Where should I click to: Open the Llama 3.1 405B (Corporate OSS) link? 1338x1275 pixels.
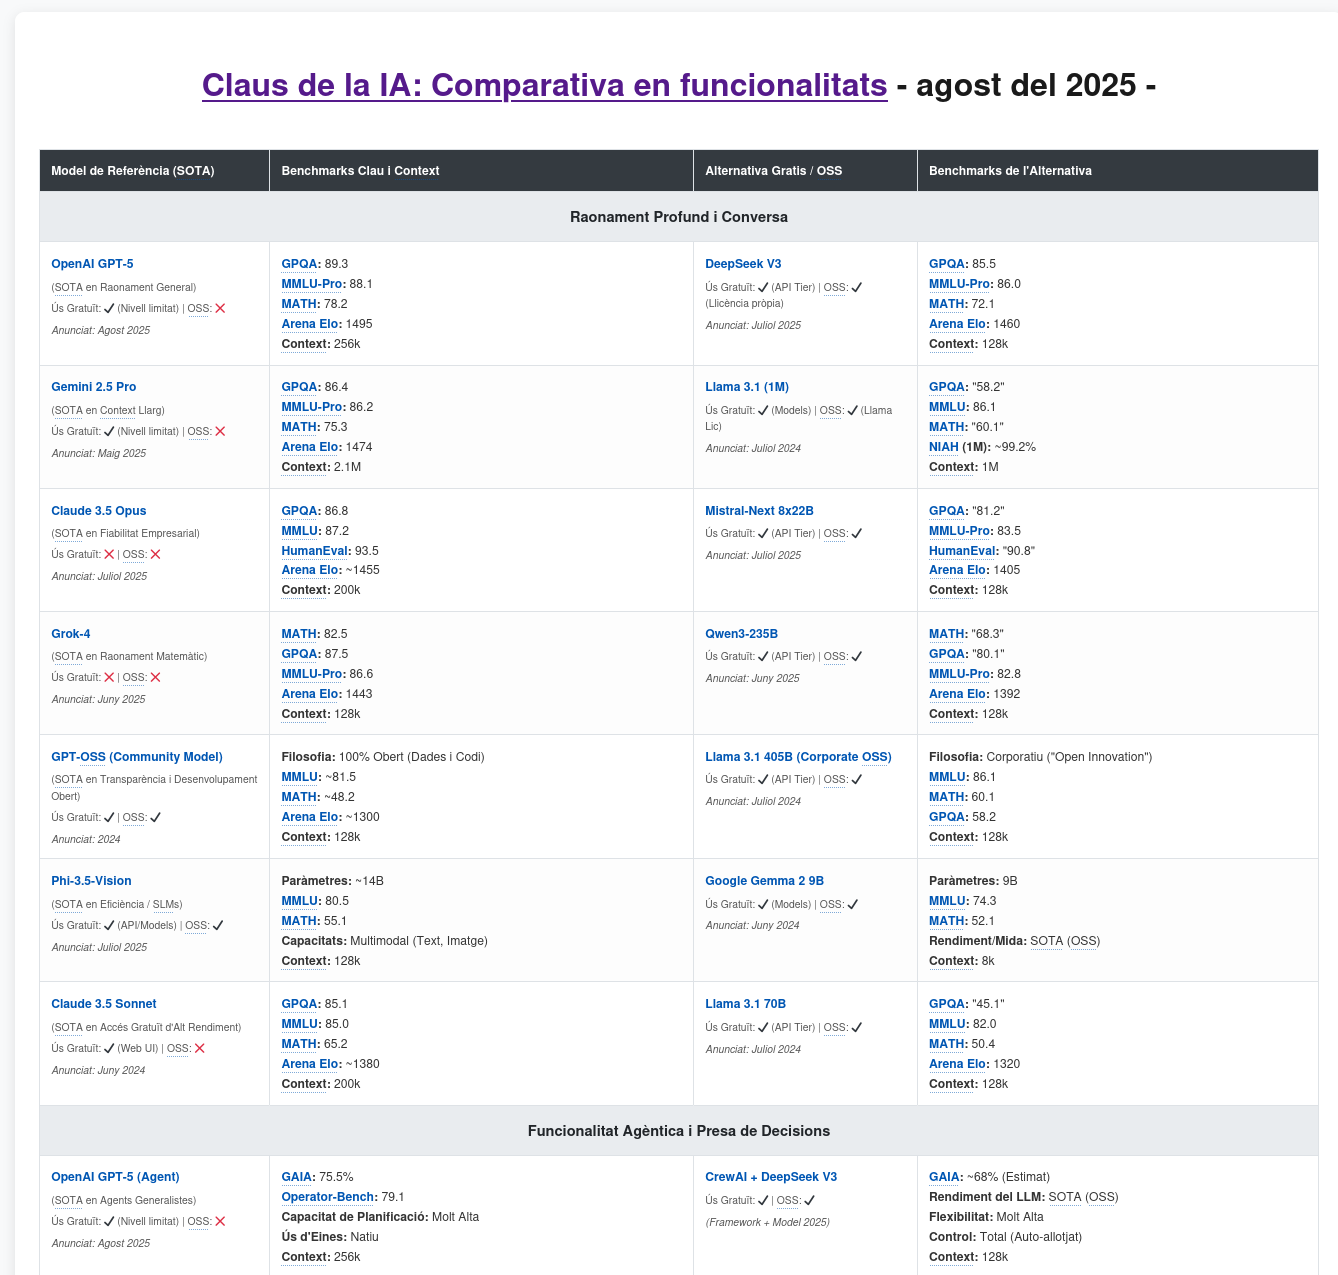coord(798,757)
